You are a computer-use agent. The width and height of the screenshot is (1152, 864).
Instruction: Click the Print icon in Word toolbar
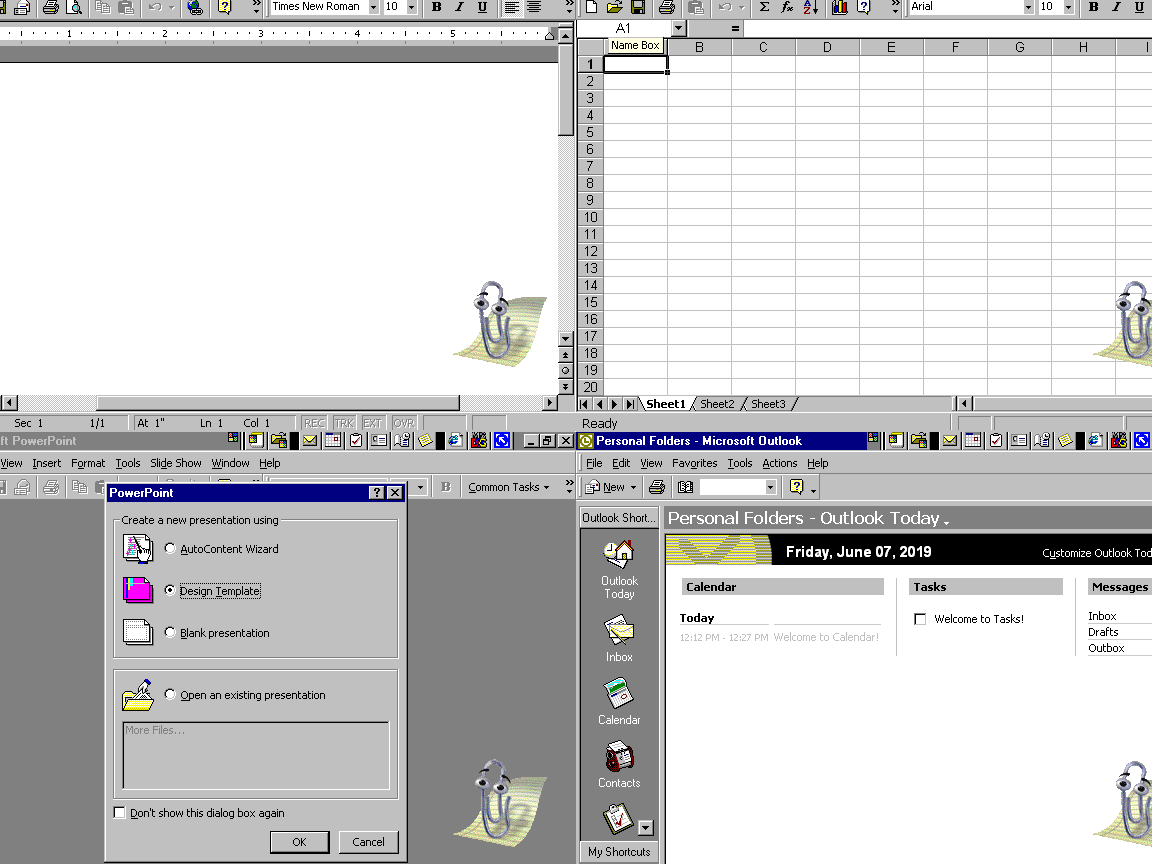click(51, 7)
